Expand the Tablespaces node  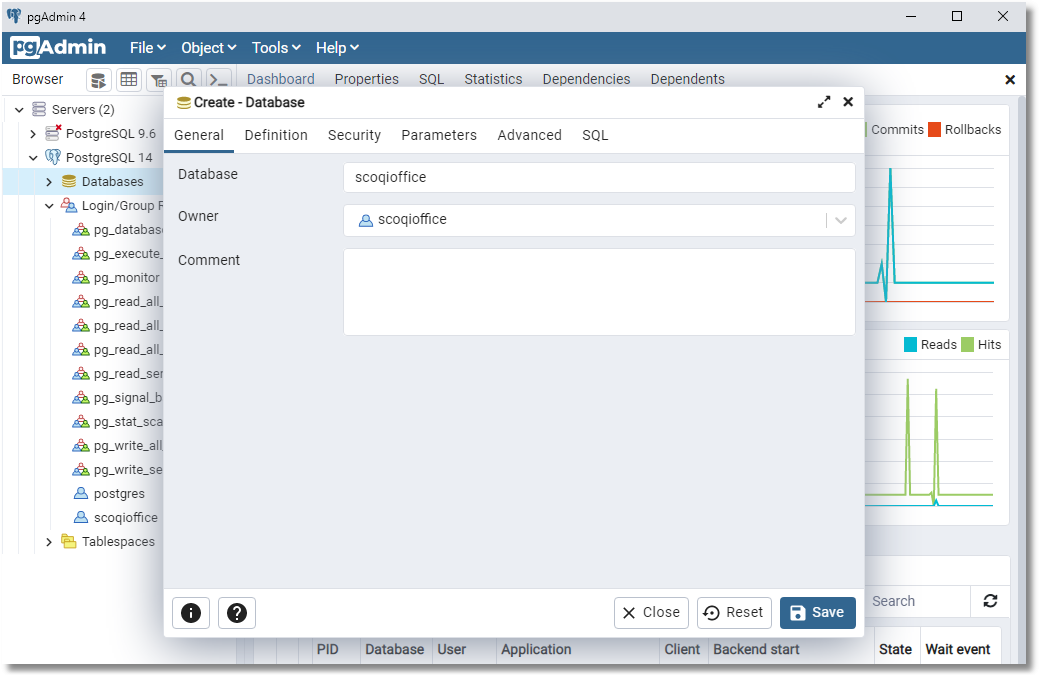coord(49,541)
